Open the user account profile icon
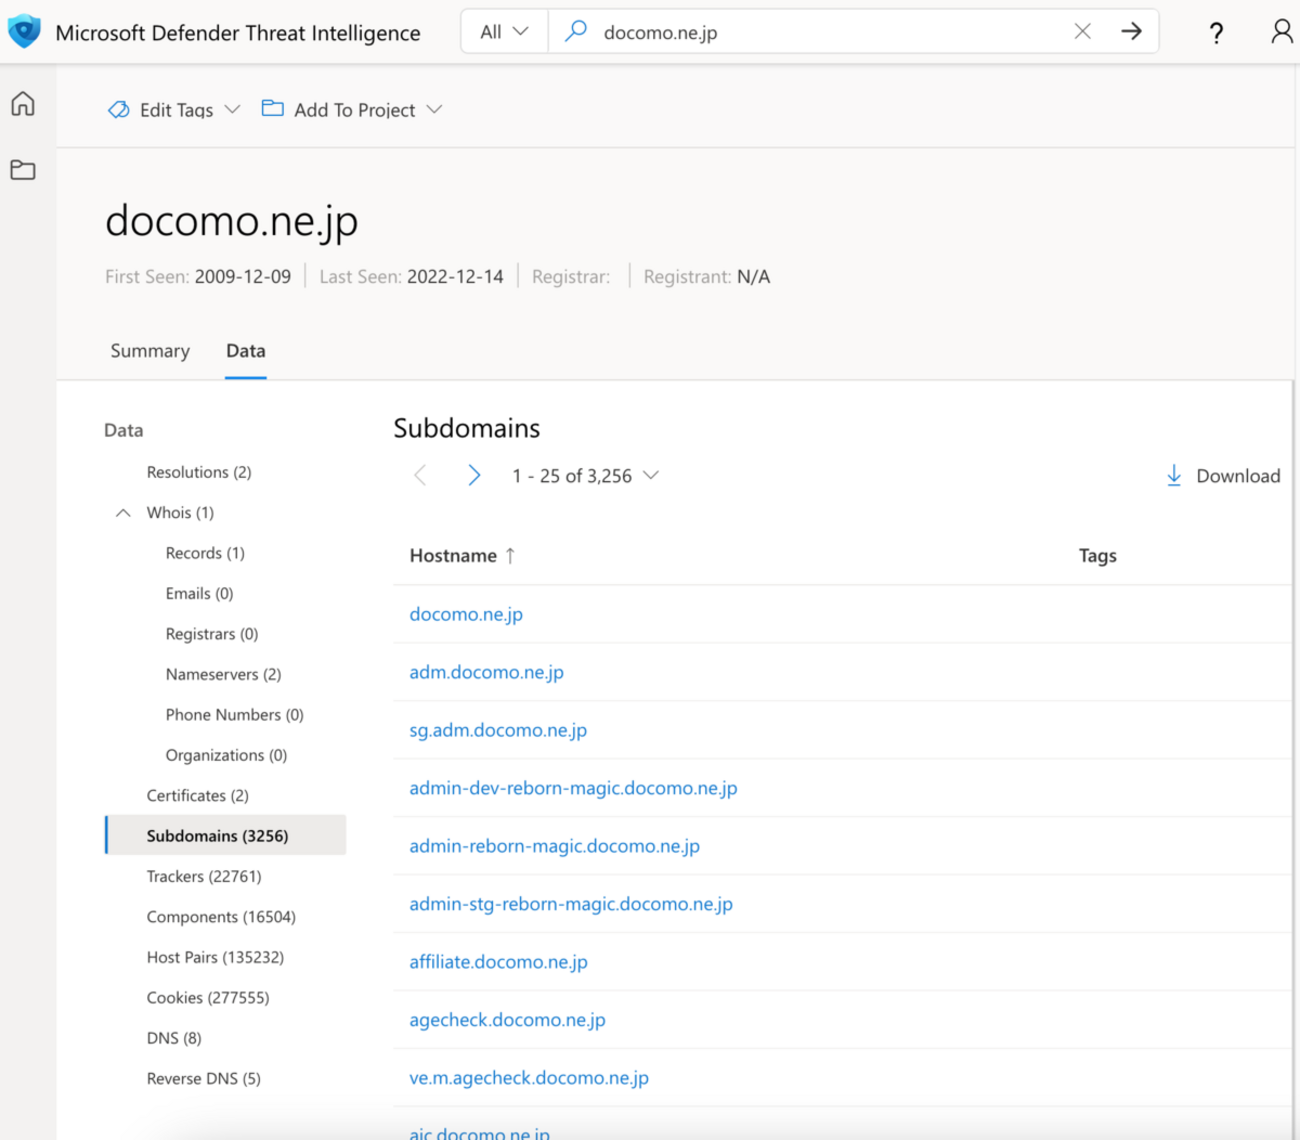The width and height of the screenshot is (1300, 1140). (1281, 32)
